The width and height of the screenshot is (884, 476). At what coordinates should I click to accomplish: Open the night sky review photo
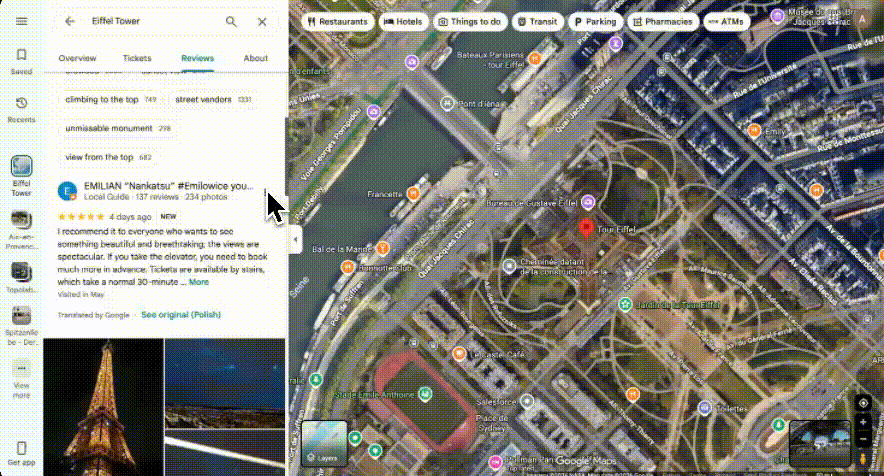pyautogui.click(x=225, y=384)
